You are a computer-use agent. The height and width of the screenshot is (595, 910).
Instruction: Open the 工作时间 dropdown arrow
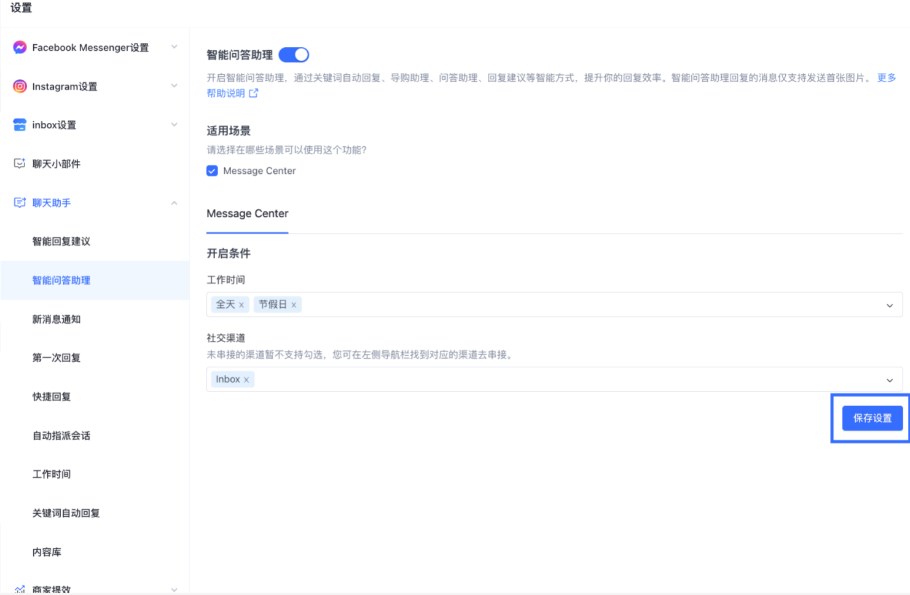coord(889,305)
